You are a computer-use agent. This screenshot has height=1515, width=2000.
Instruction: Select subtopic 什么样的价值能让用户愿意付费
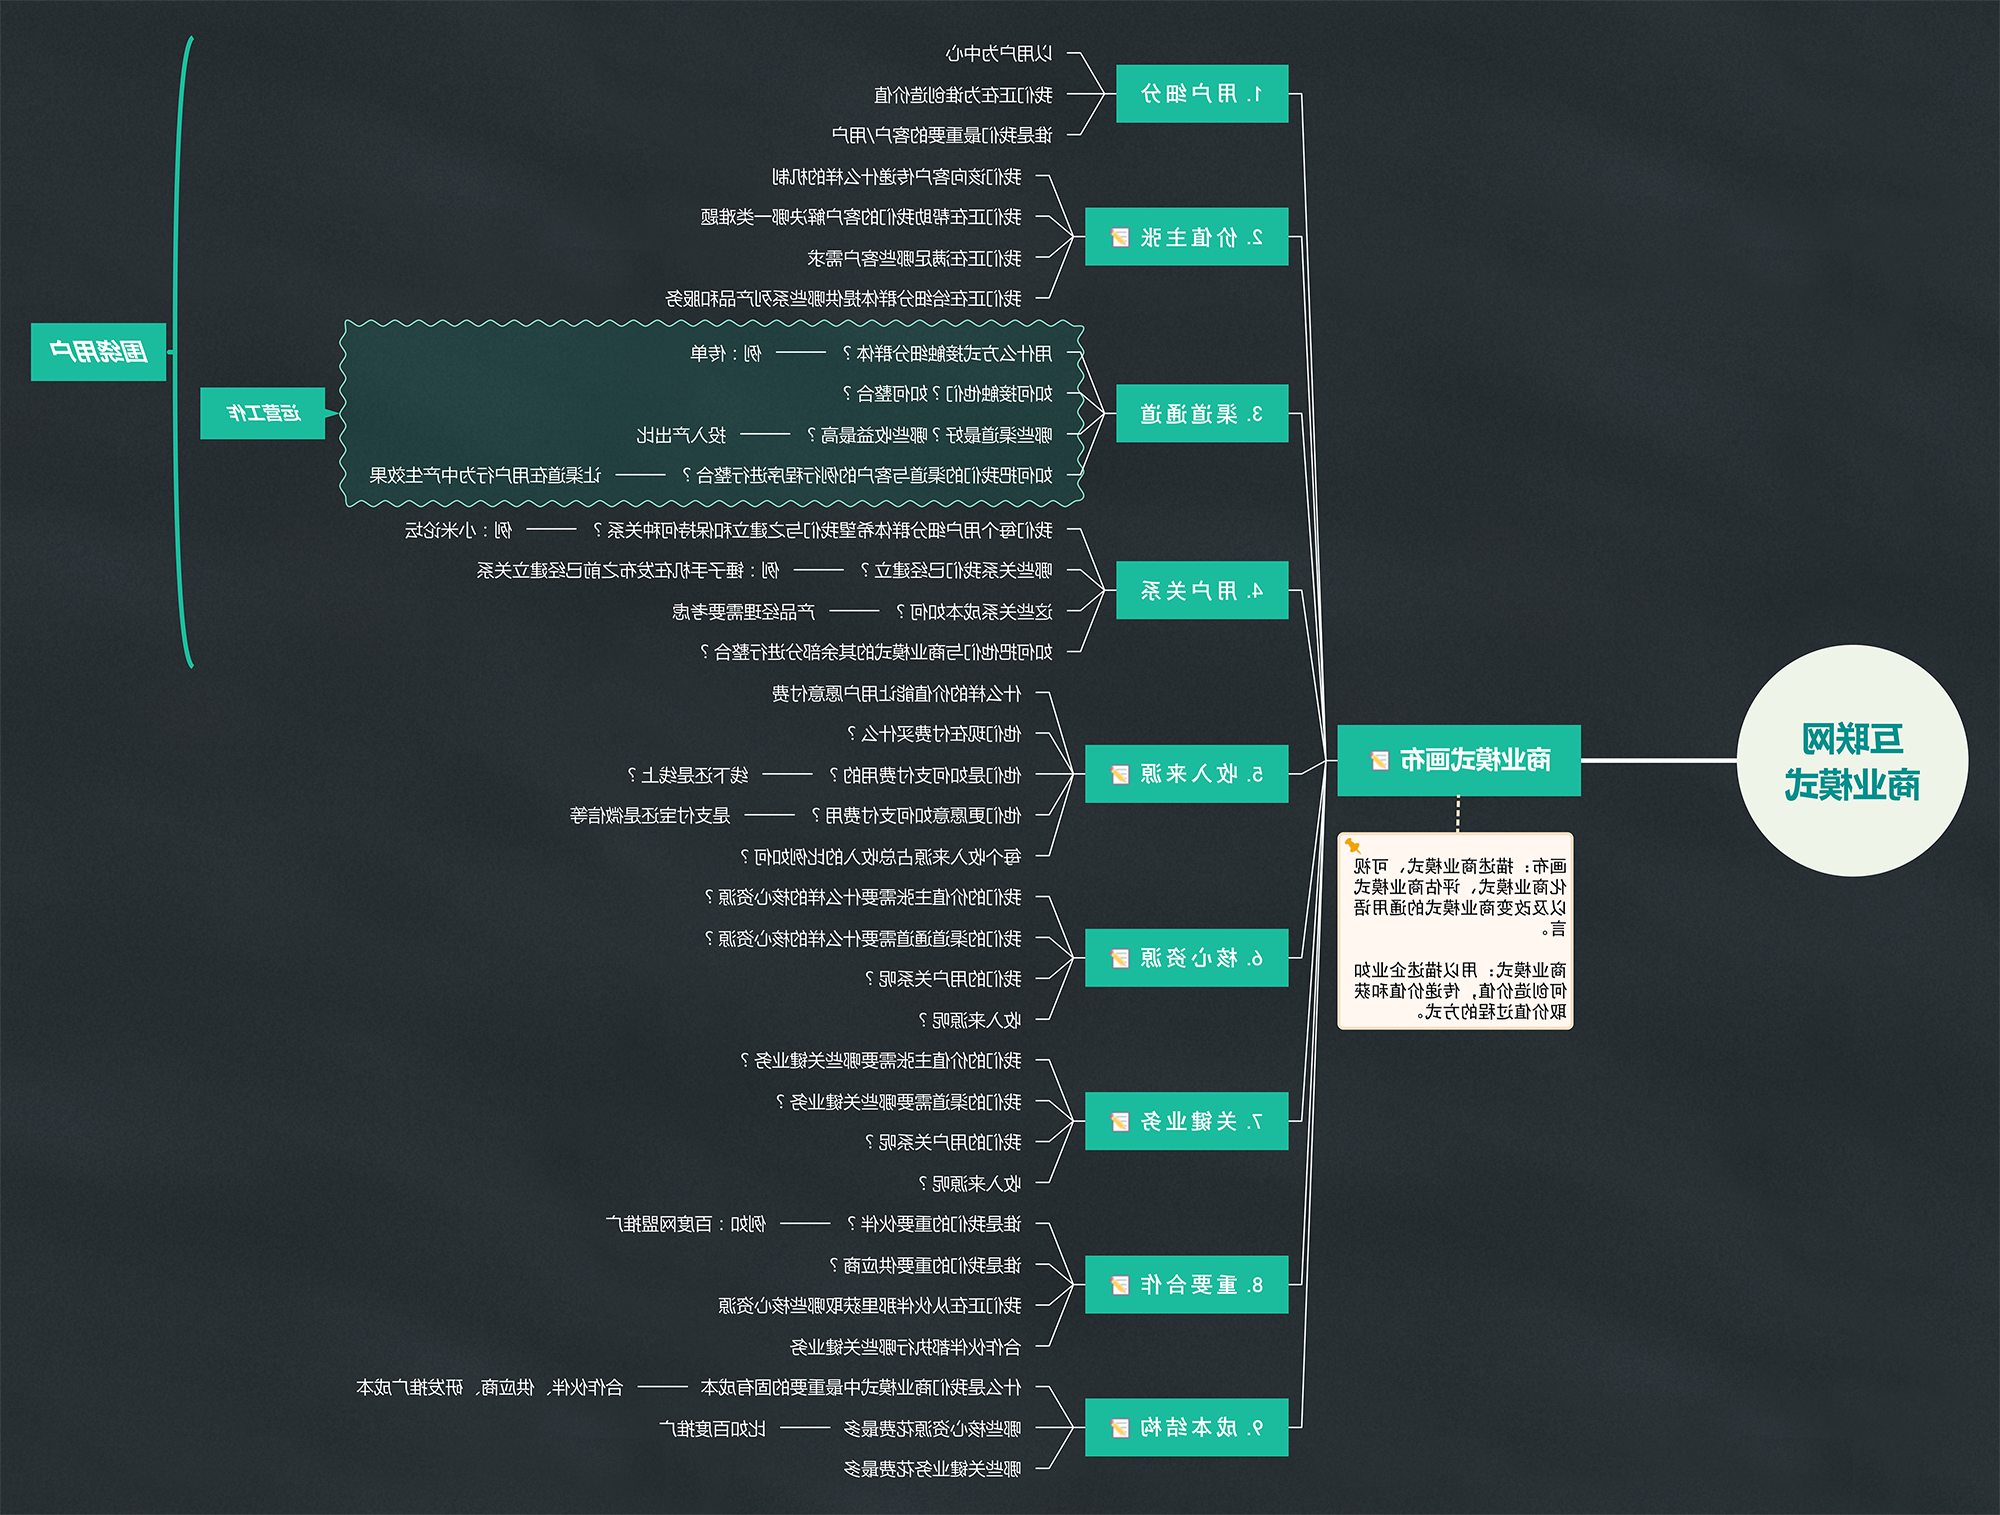point(897,693)
